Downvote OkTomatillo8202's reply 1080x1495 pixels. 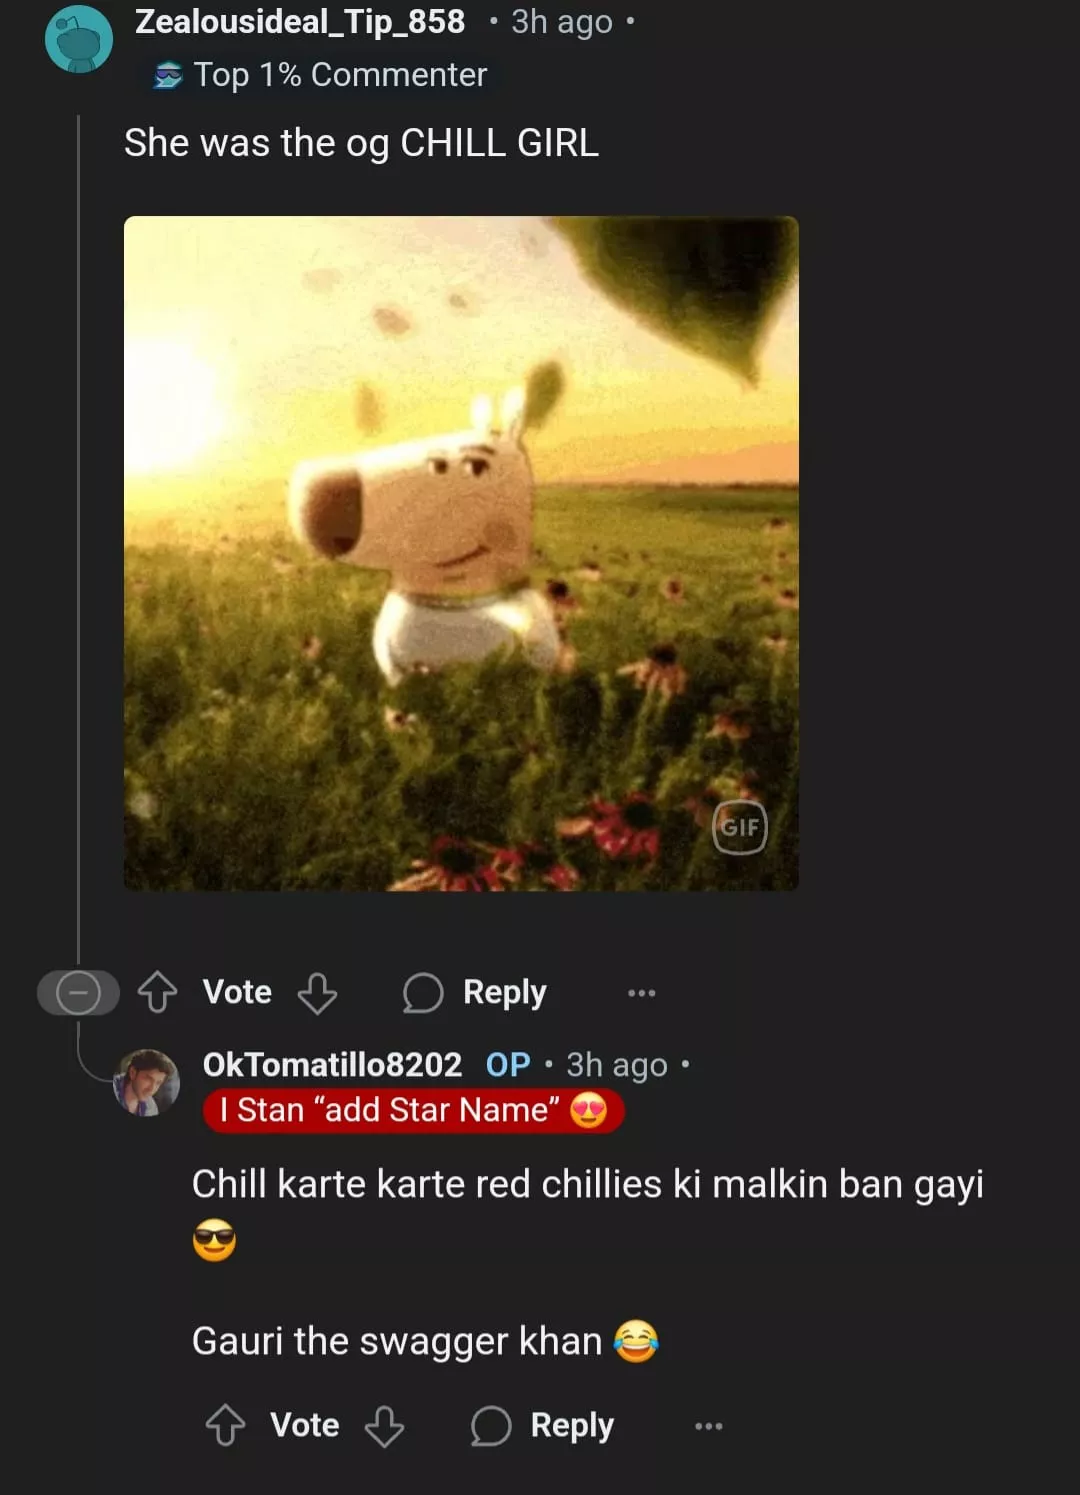(x=384, y=1426)
